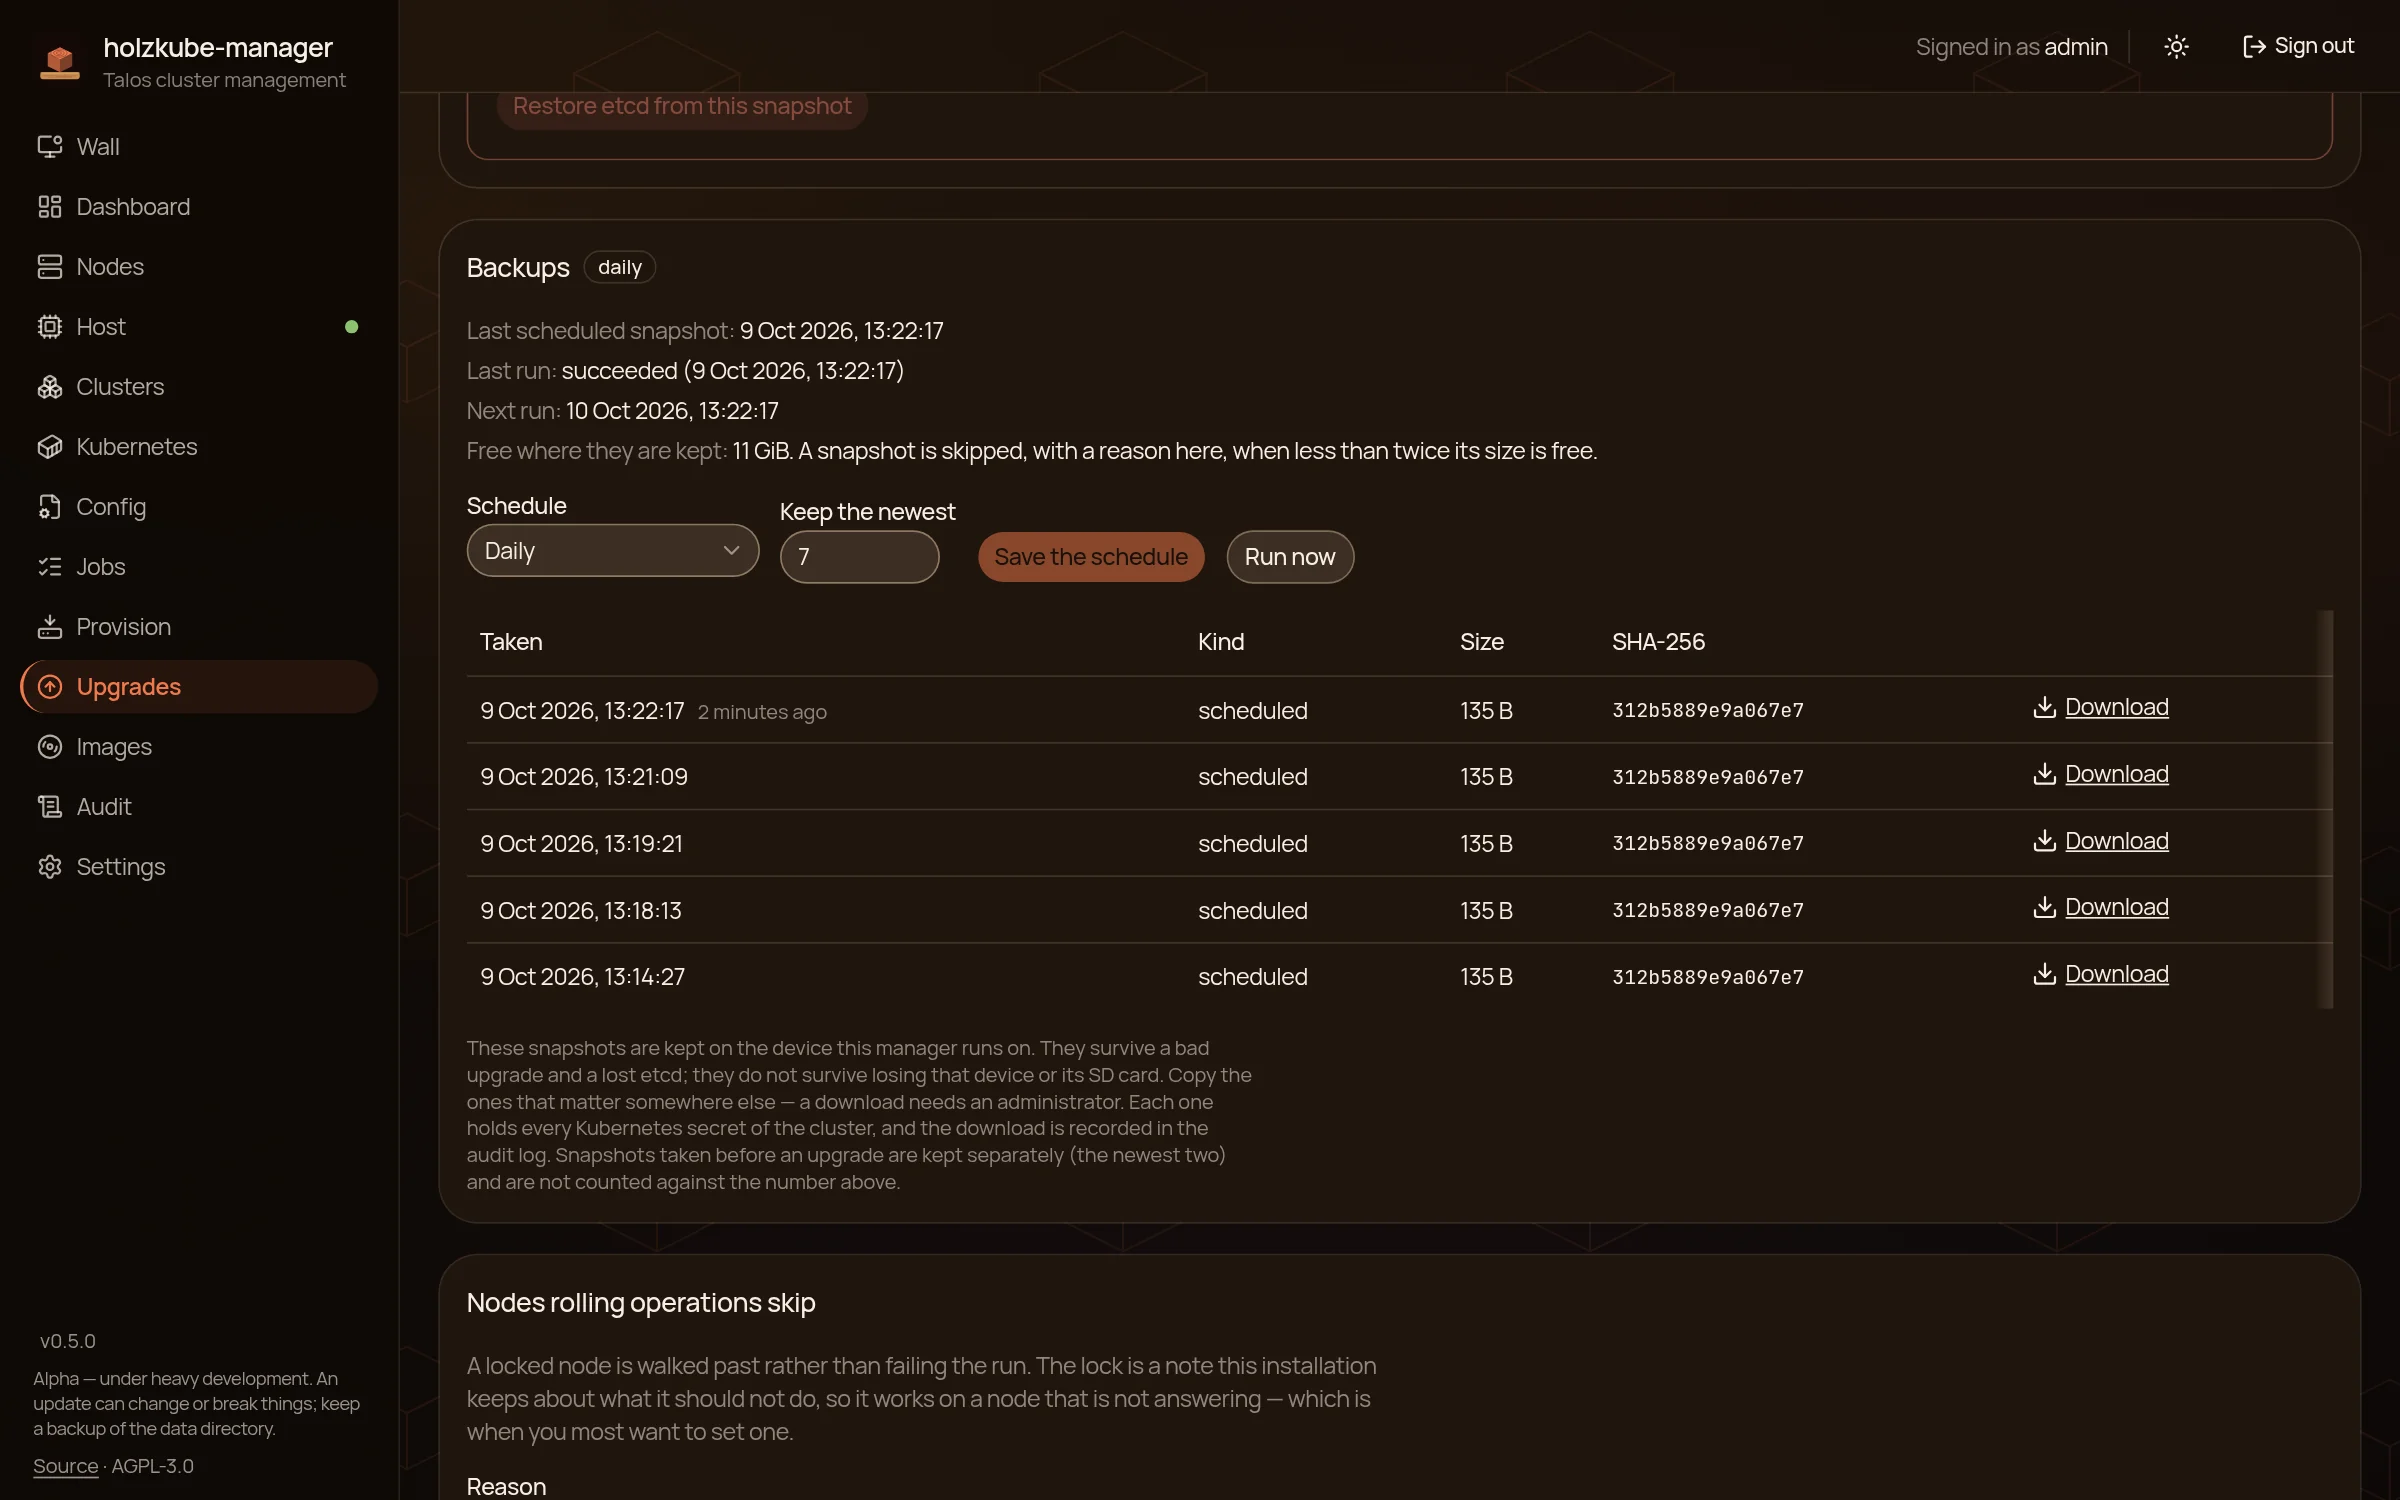Screen dimensions: 2400x1500
Task: Click the v0.5.0 version label
Action: (x=68, y=1341)
